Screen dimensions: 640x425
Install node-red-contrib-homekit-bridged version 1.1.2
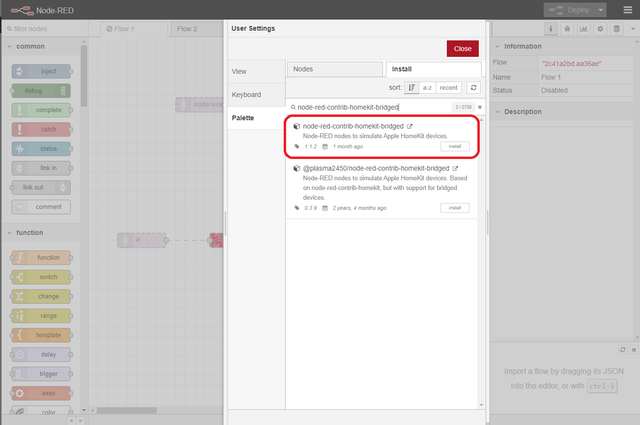coord(454,146)
